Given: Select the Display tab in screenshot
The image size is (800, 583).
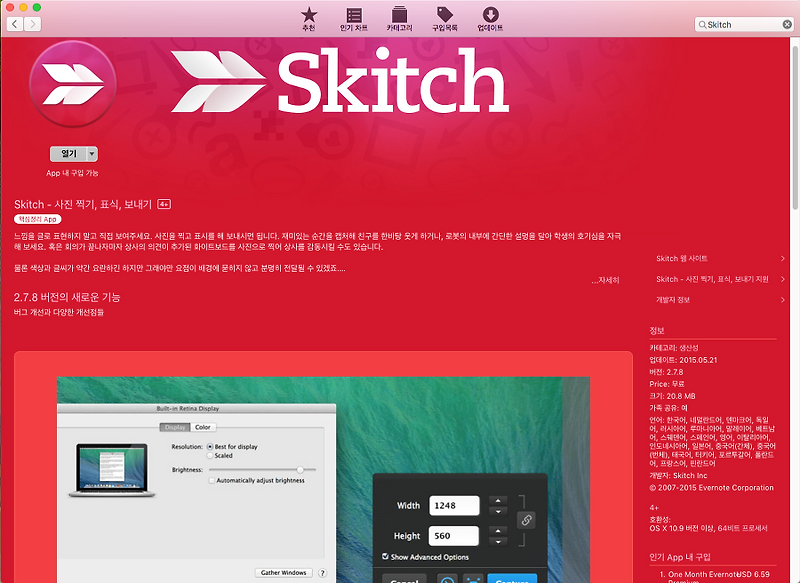Looking at the screenshot, I should [175, 427].
